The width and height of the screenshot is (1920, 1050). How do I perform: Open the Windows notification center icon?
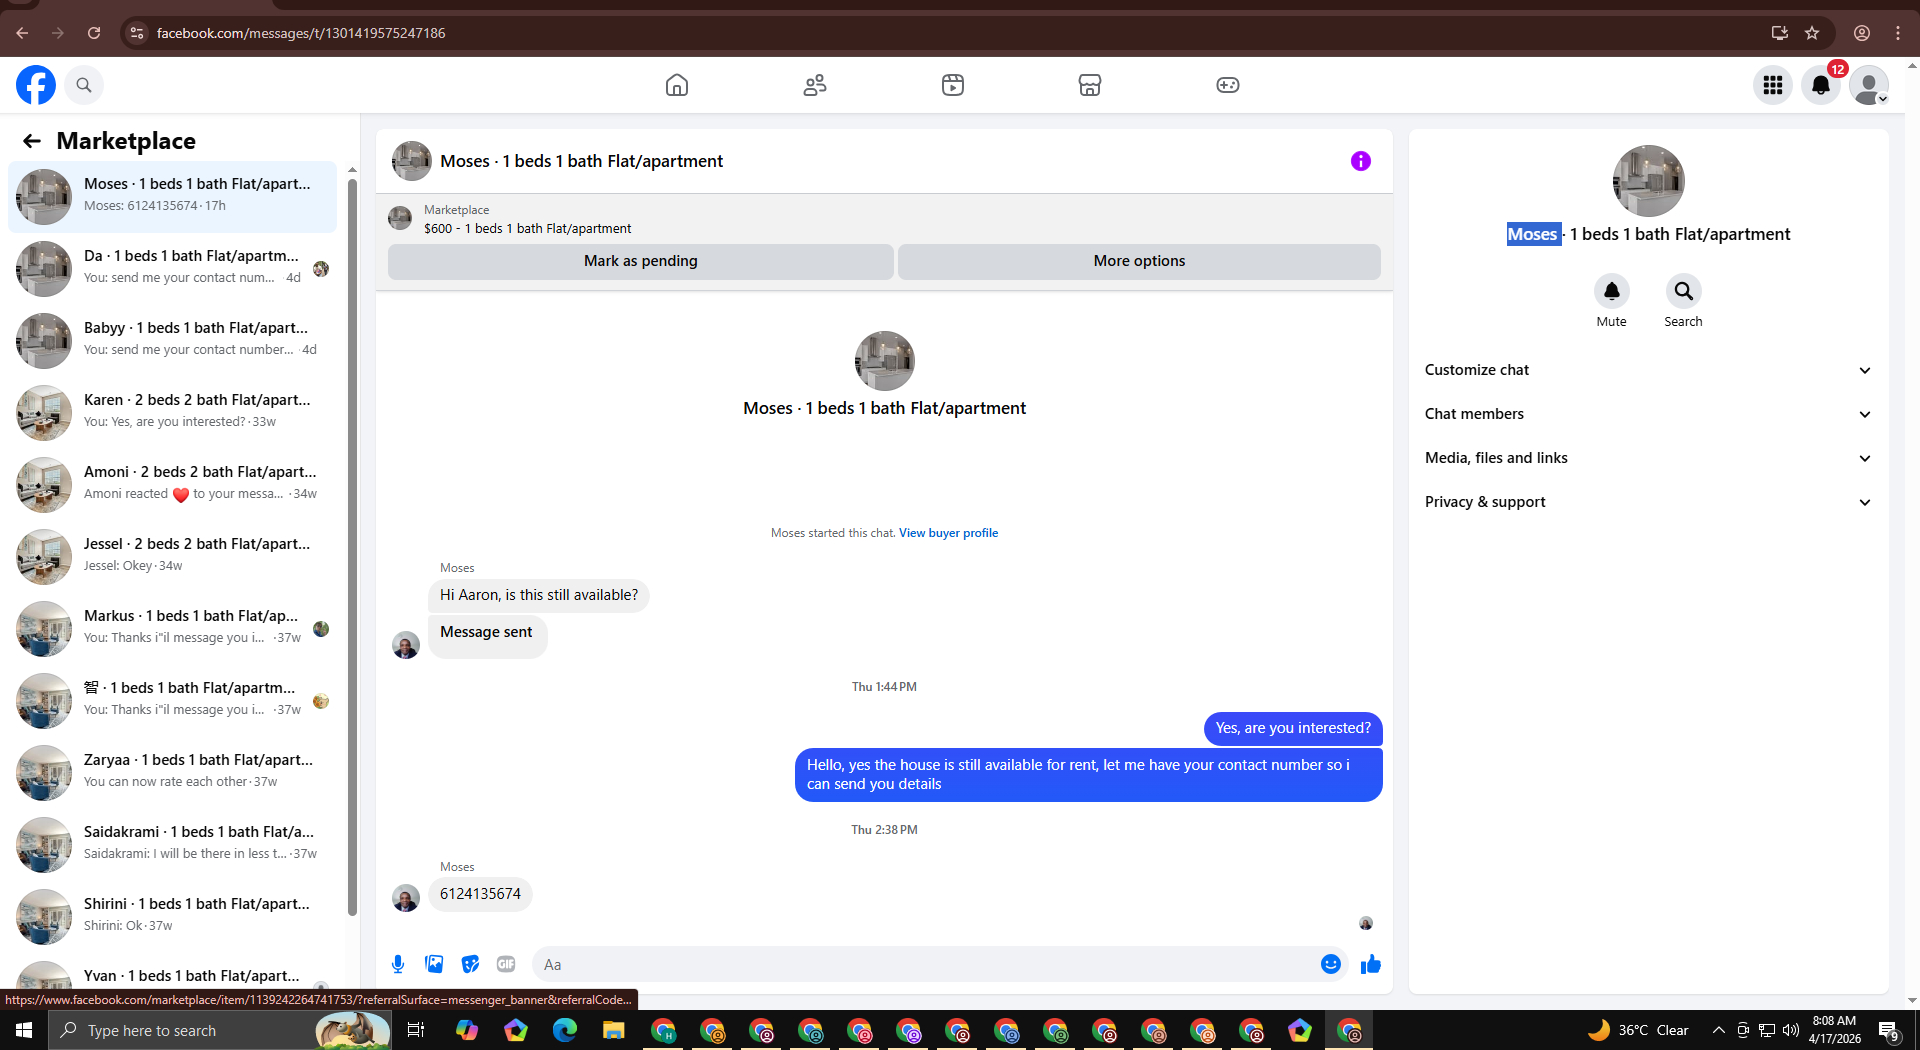click(x=1889, y=1030)
